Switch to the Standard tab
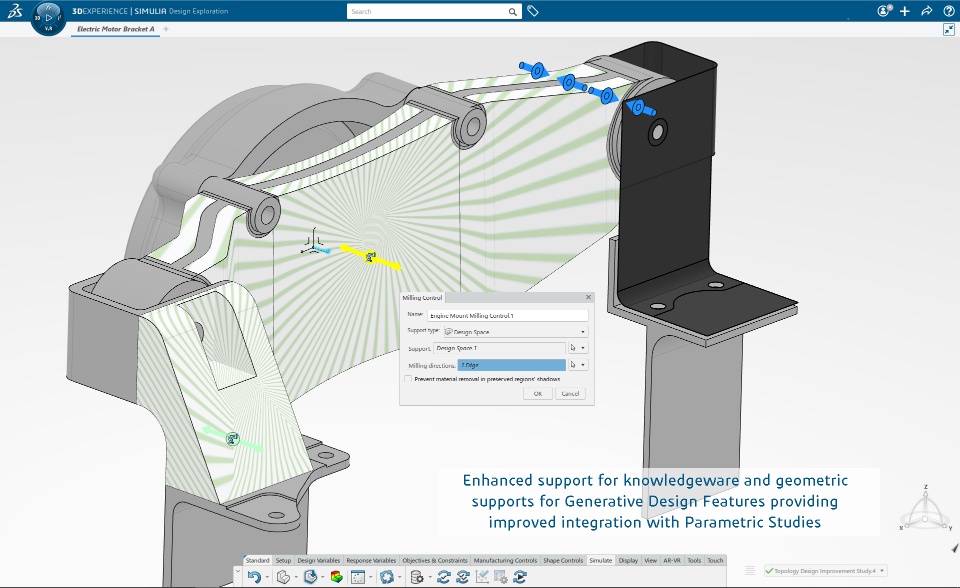 pos(257,560)
